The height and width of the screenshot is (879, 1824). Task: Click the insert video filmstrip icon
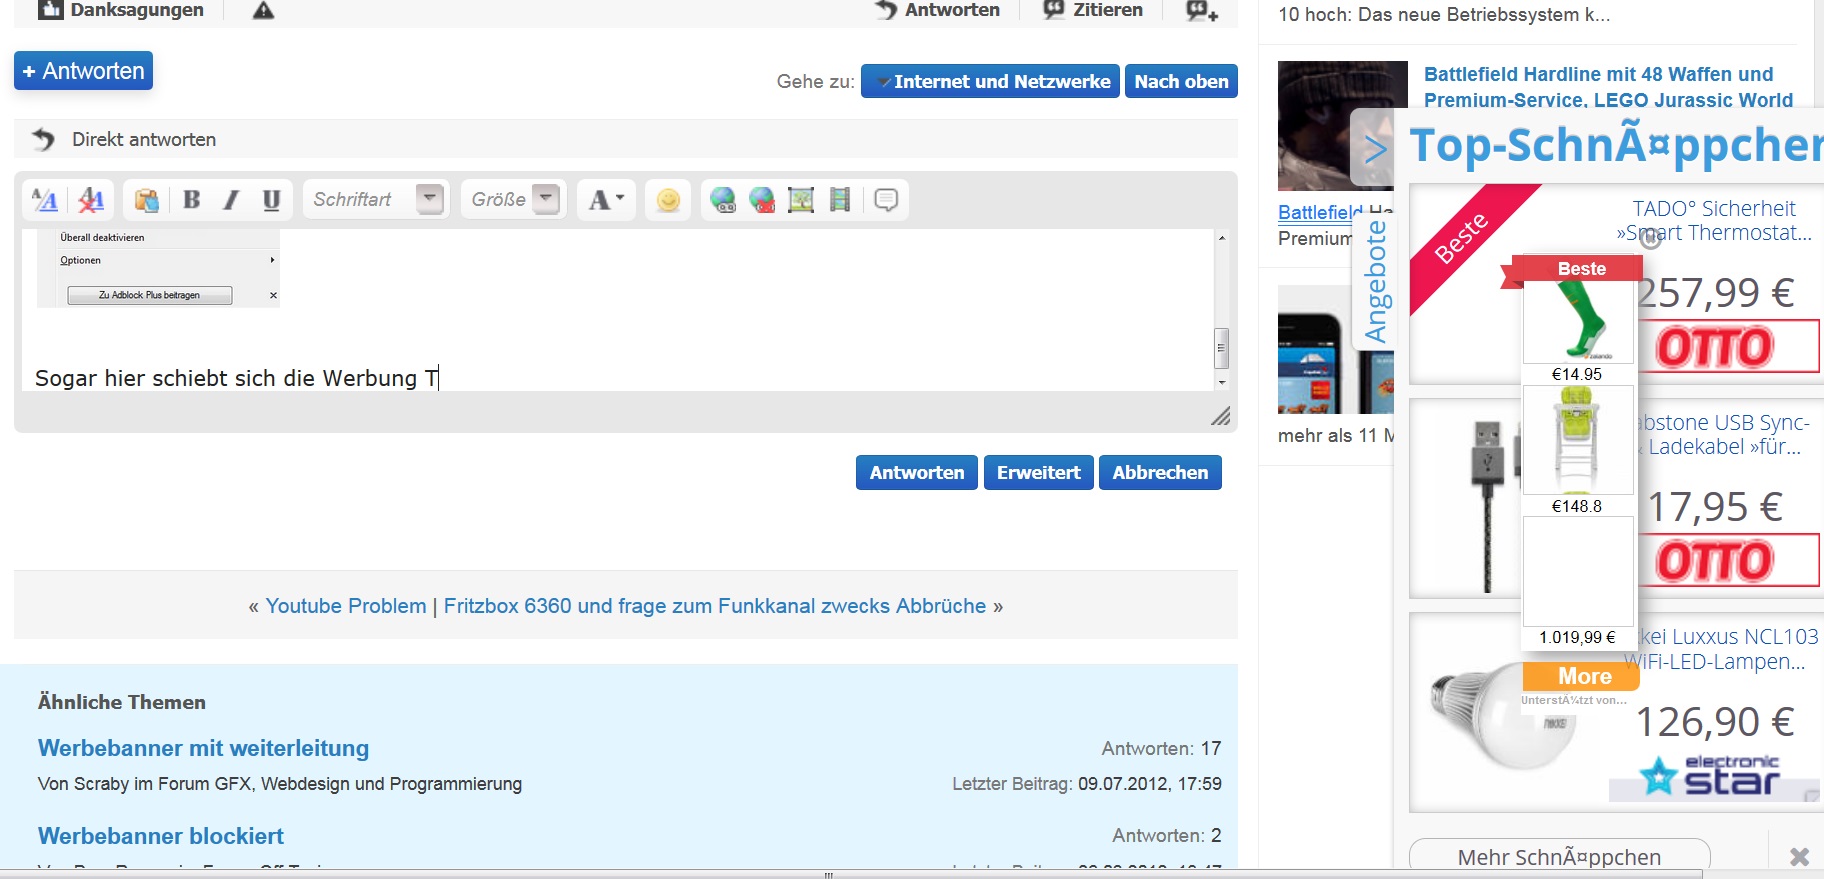840,200
